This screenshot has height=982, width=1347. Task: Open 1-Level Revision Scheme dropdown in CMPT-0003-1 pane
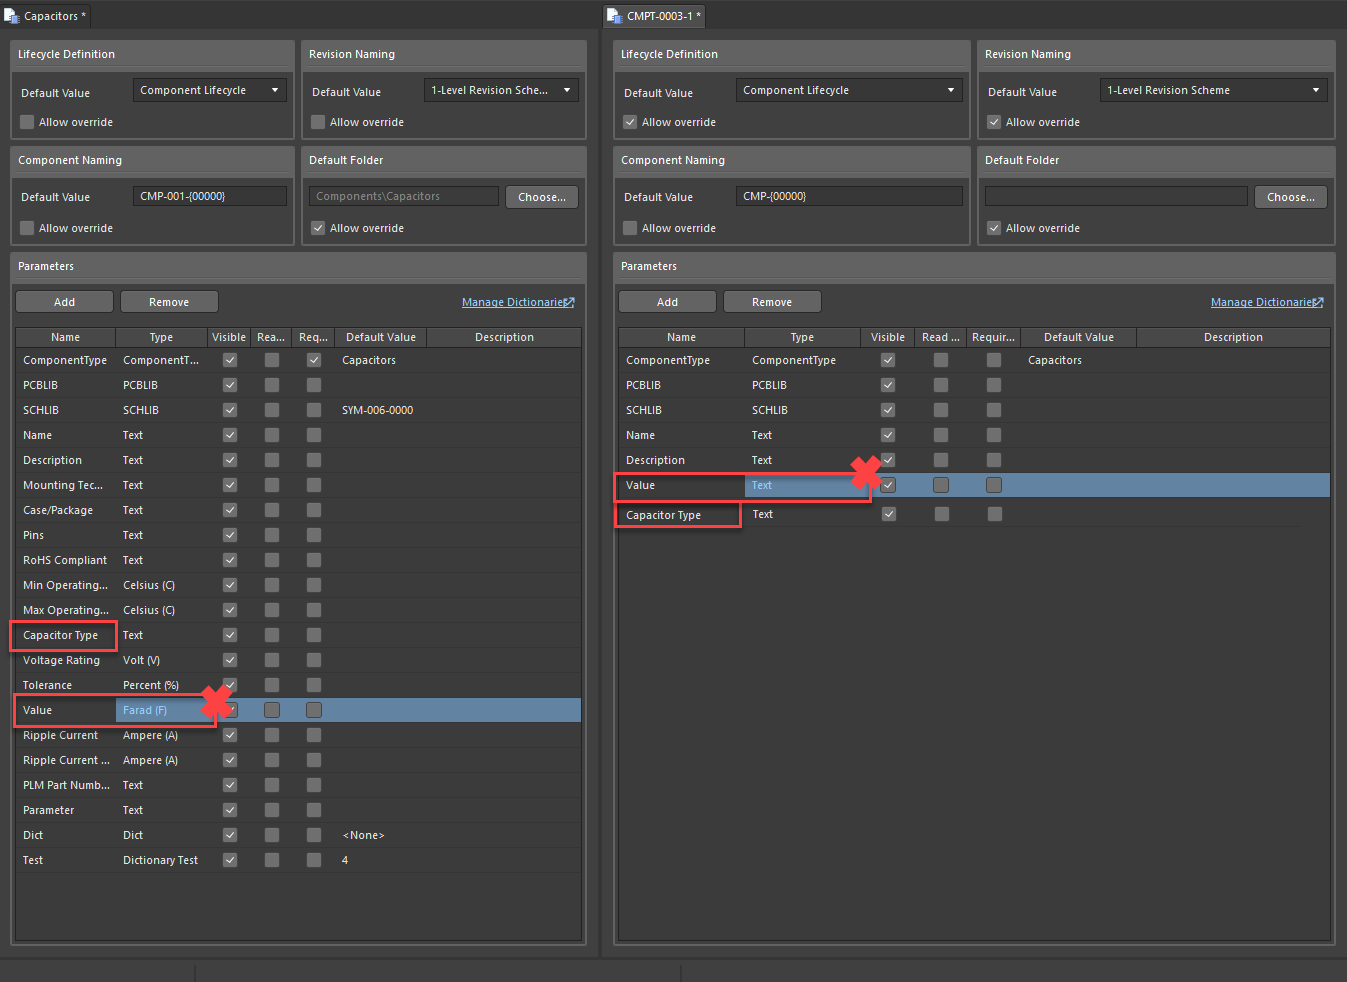click(x=1214, y=90)
